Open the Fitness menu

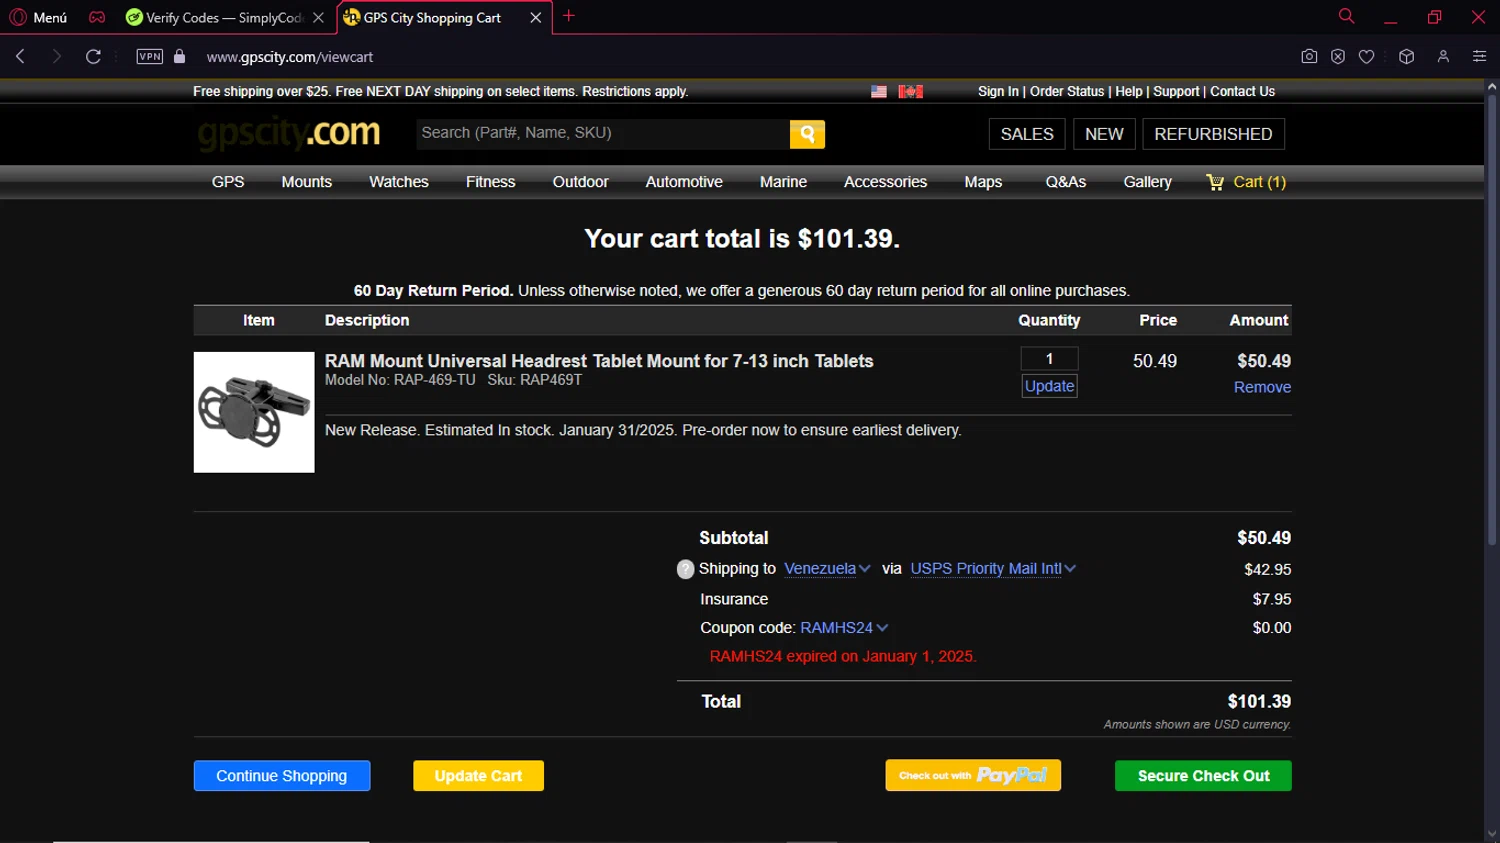tap(490, 182)
